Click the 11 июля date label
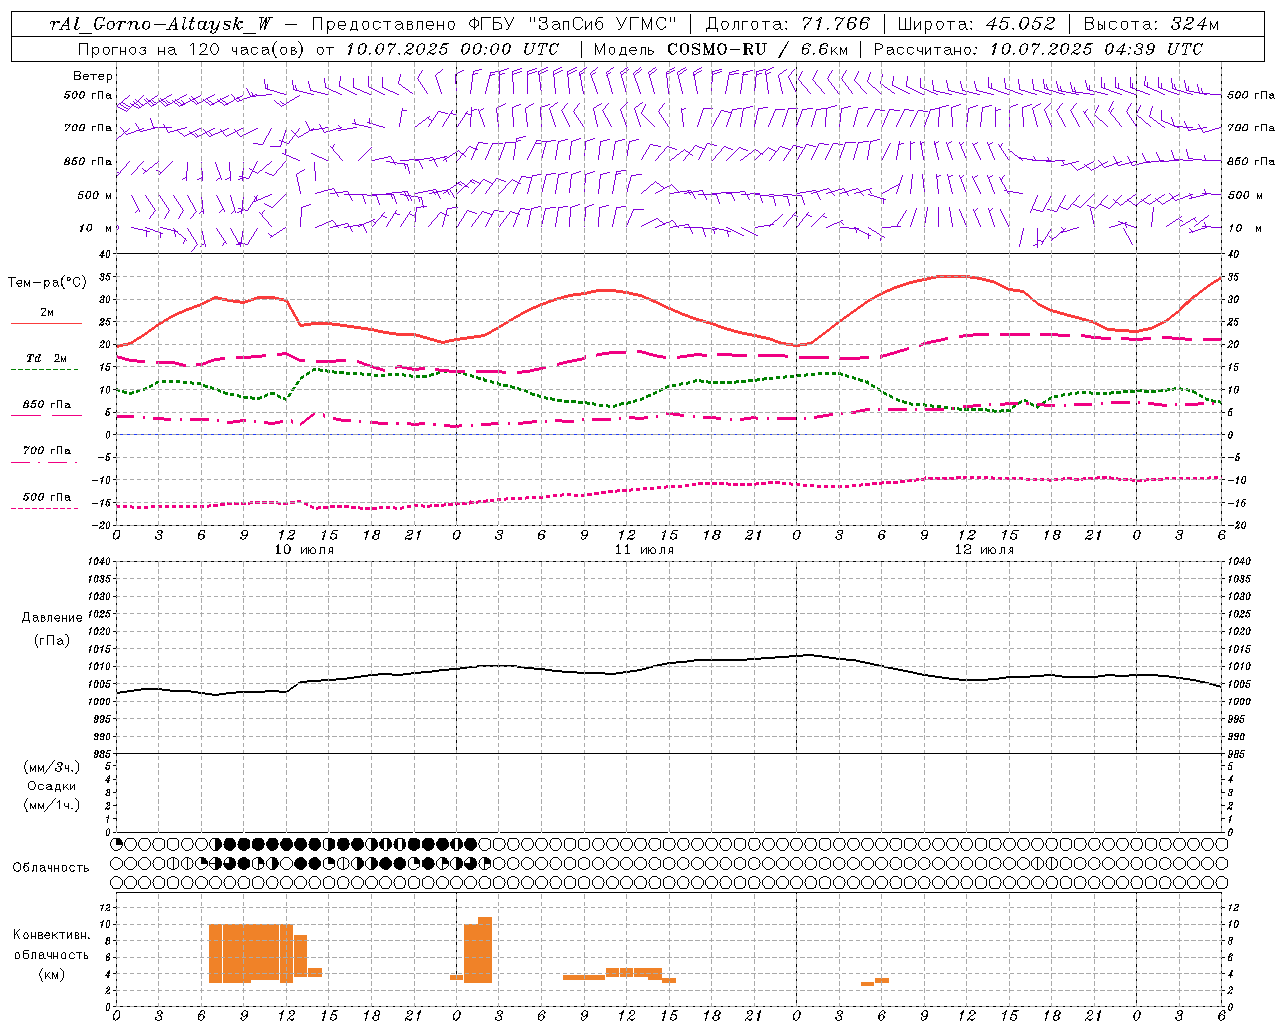The height and width of the screenshot is (1024, 1280). pyautogui.click(x=644, y=550)
